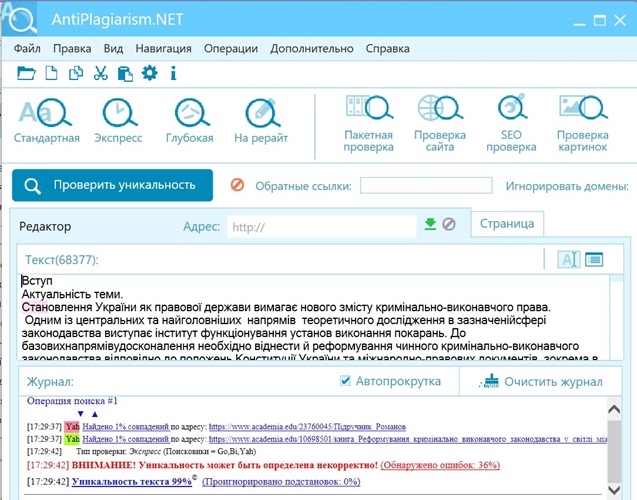Click the Текст(68377) label
This screenshot has height=500, width=637.
tap(62, 260)
